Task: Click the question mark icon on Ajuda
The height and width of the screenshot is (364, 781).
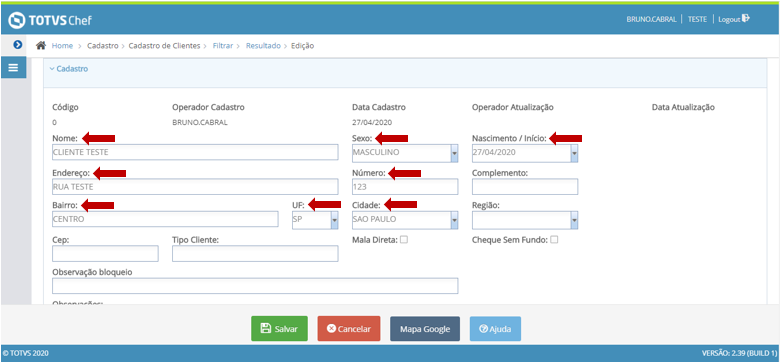Action: click(x=483, y=329)
